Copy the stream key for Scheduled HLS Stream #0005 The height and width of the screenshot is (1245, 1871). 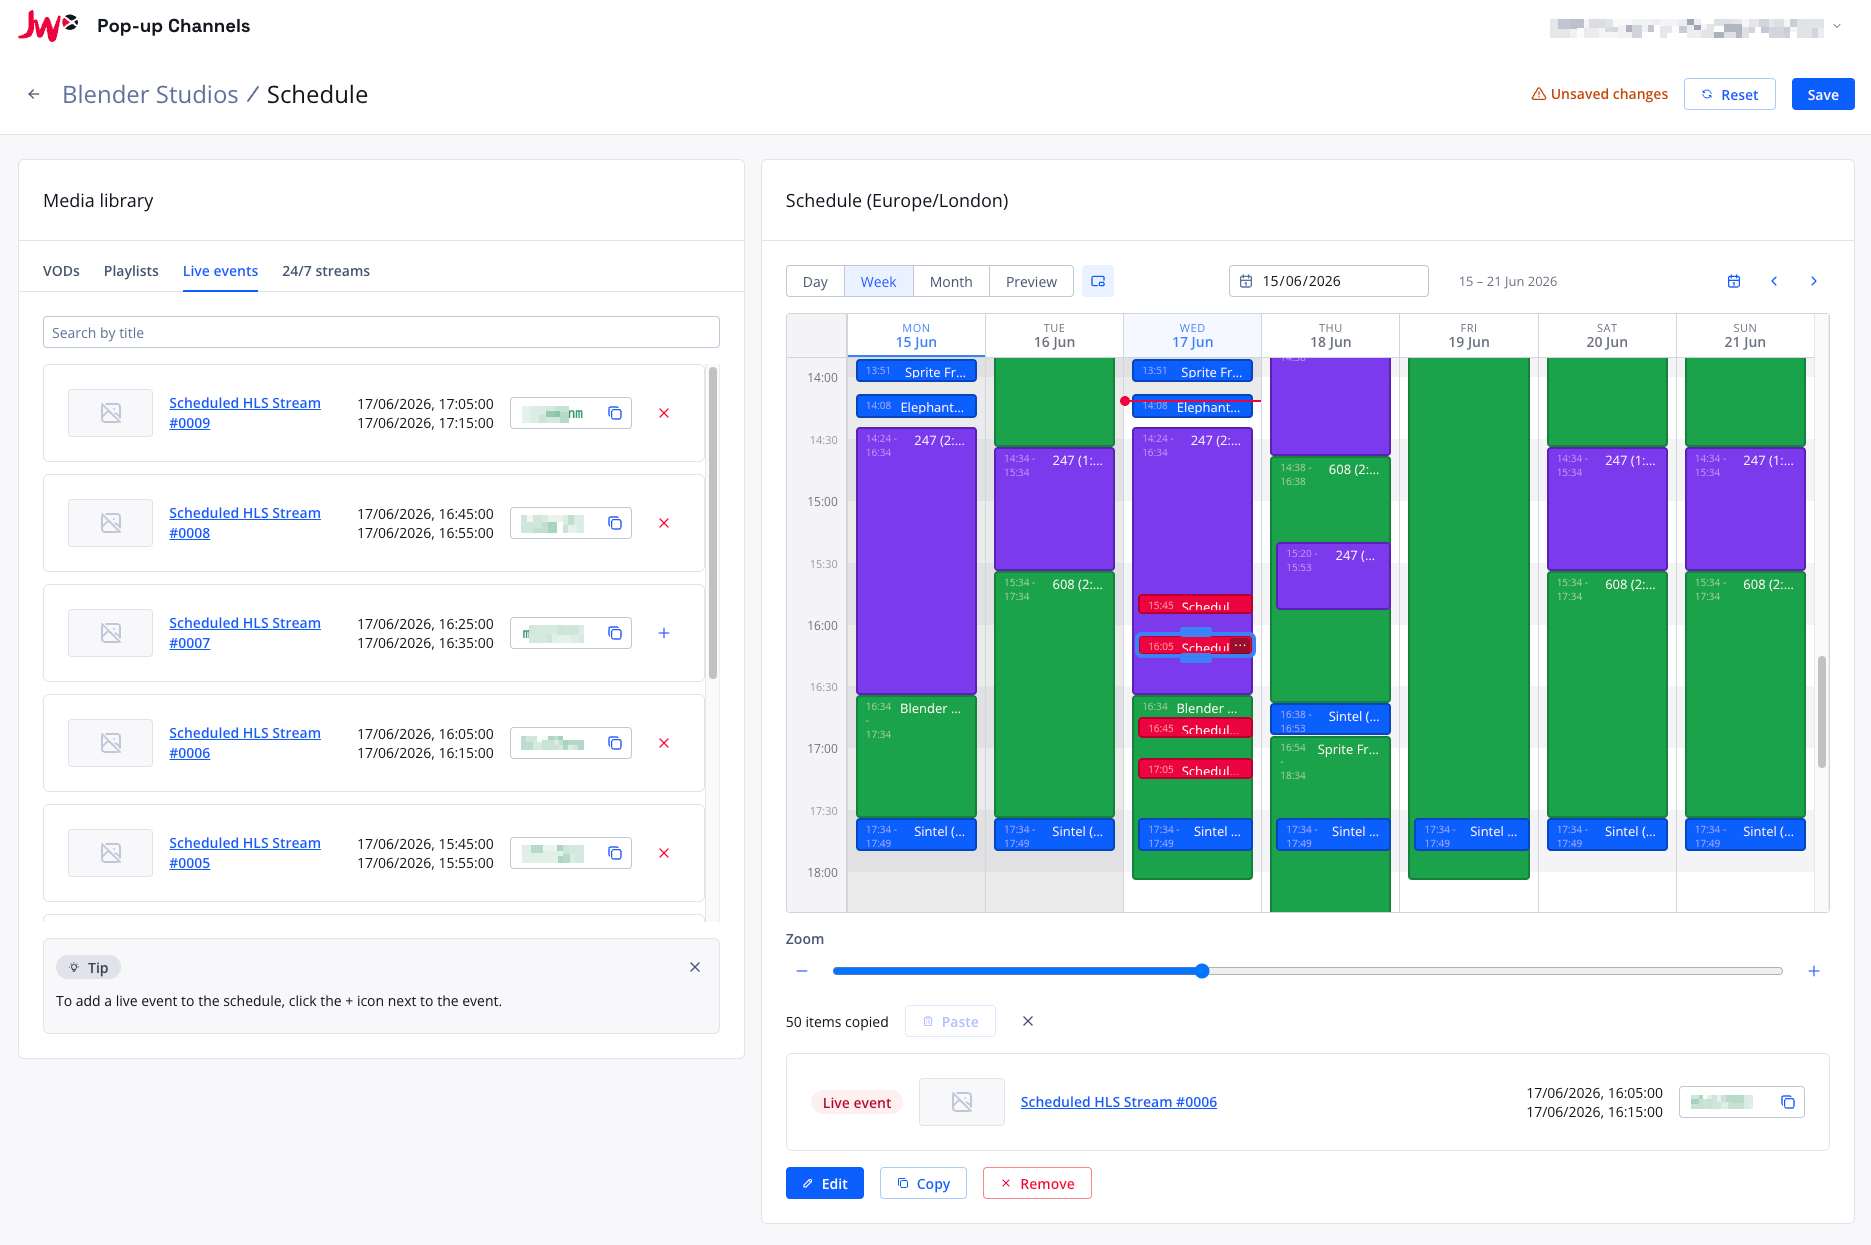click(x=615, y=853)
